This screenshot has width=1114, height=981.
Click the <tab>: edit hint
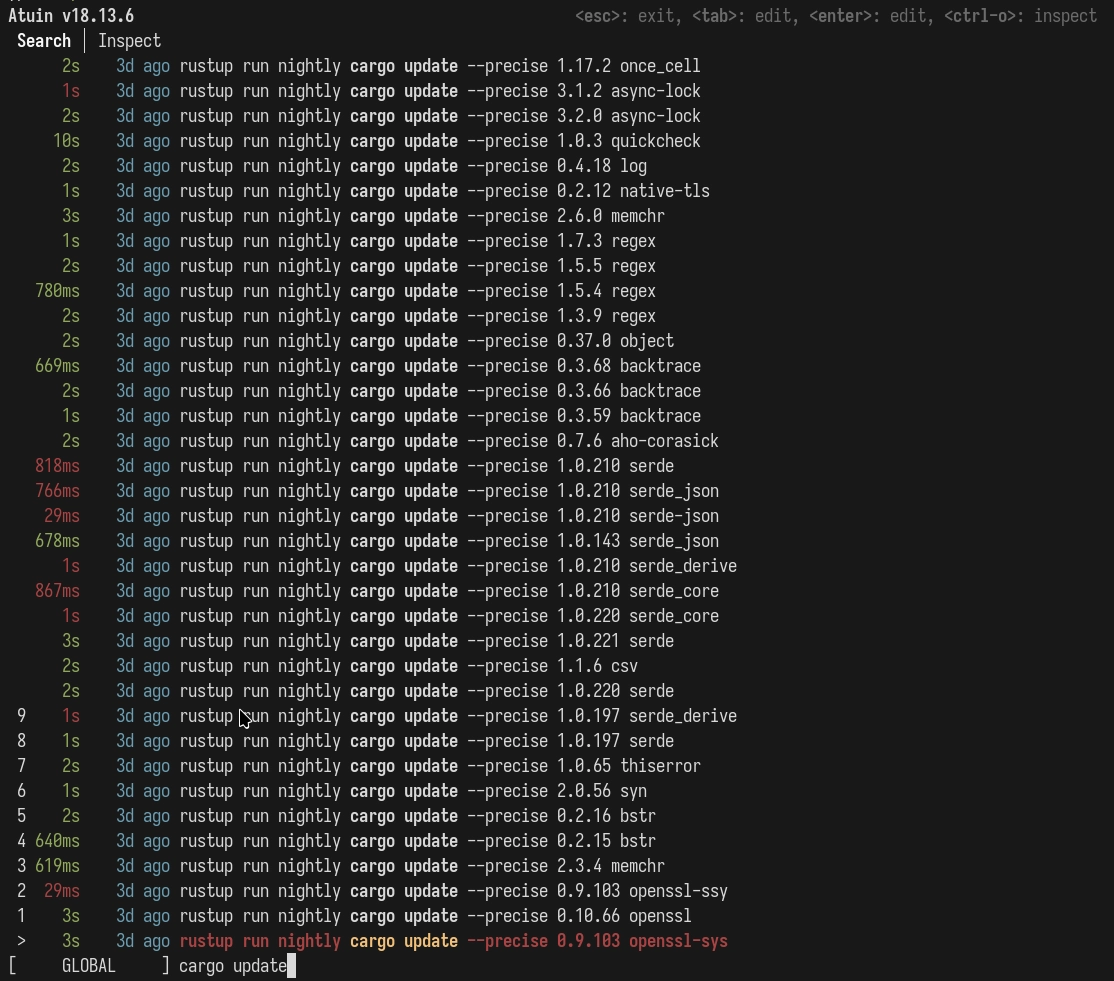(742, 16)
